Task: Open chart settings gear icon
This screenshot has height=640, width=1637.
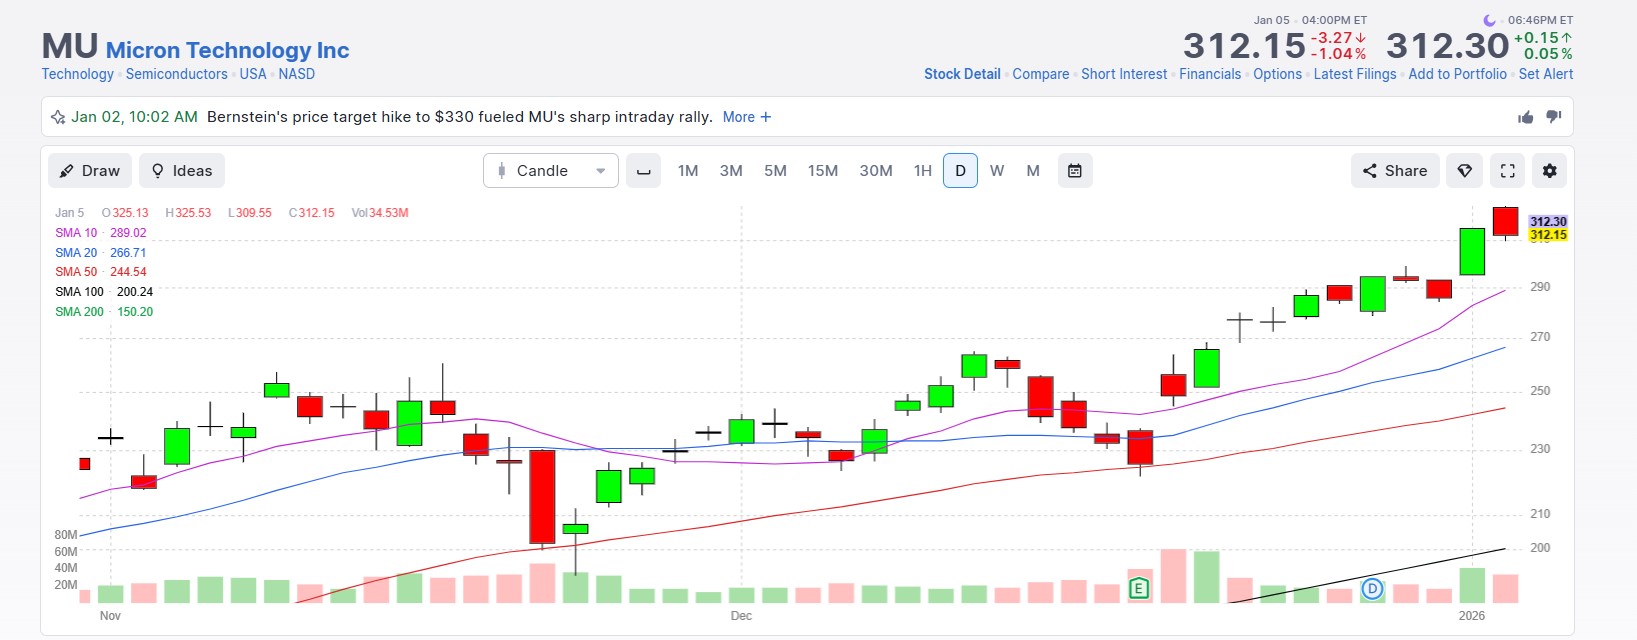Action: (x=1549, y=171)
